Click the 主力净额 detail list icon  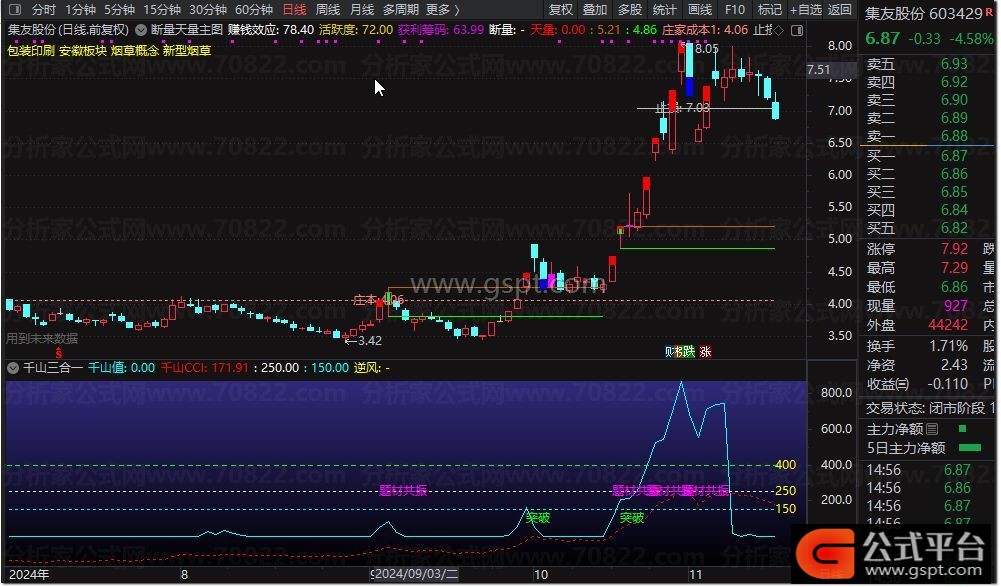[932, 429]
